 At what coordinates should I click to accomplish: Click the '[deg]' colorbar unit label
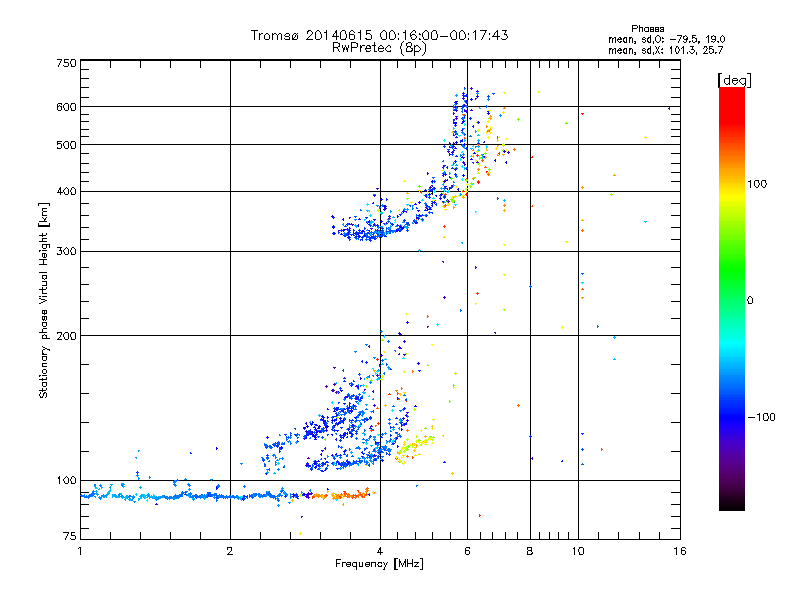[735, 81]
